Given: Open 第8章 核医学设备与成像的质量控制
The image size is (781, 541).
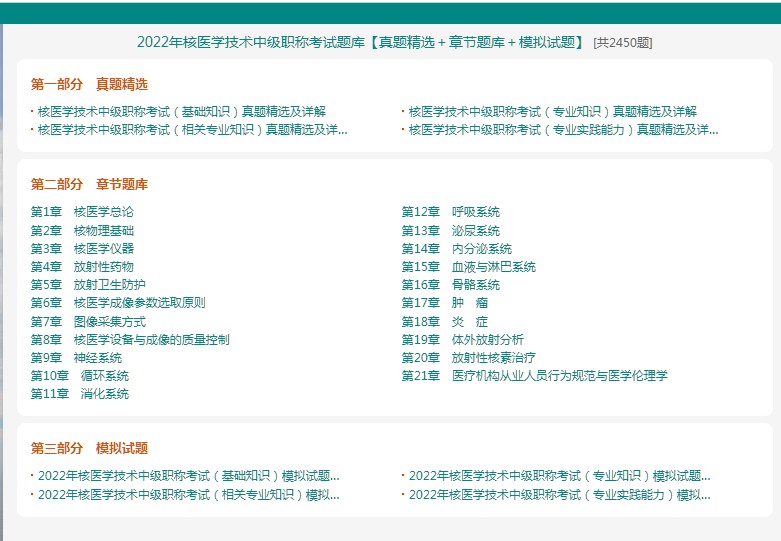Looking at the screenshot, I should click(130, 340).
